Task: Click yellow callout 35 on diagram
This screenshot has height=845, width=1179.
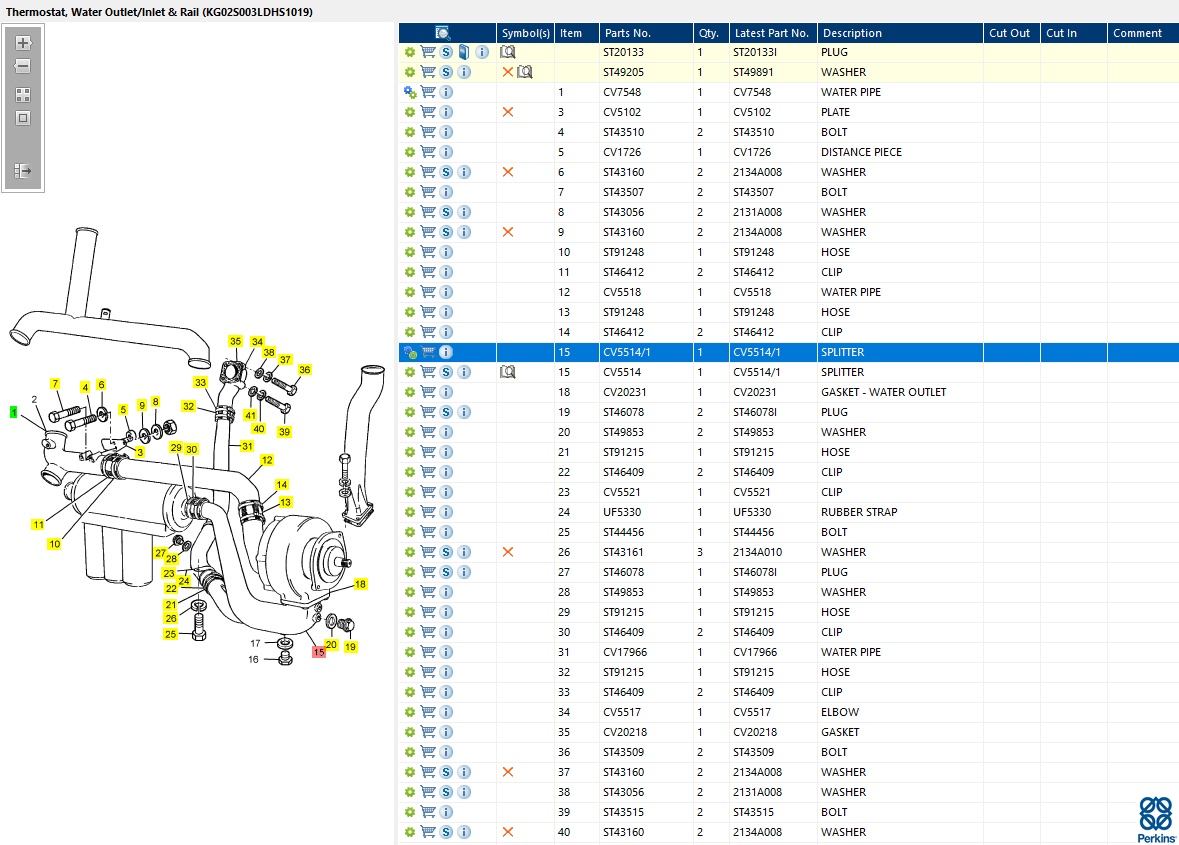Action: pos(235,341)
